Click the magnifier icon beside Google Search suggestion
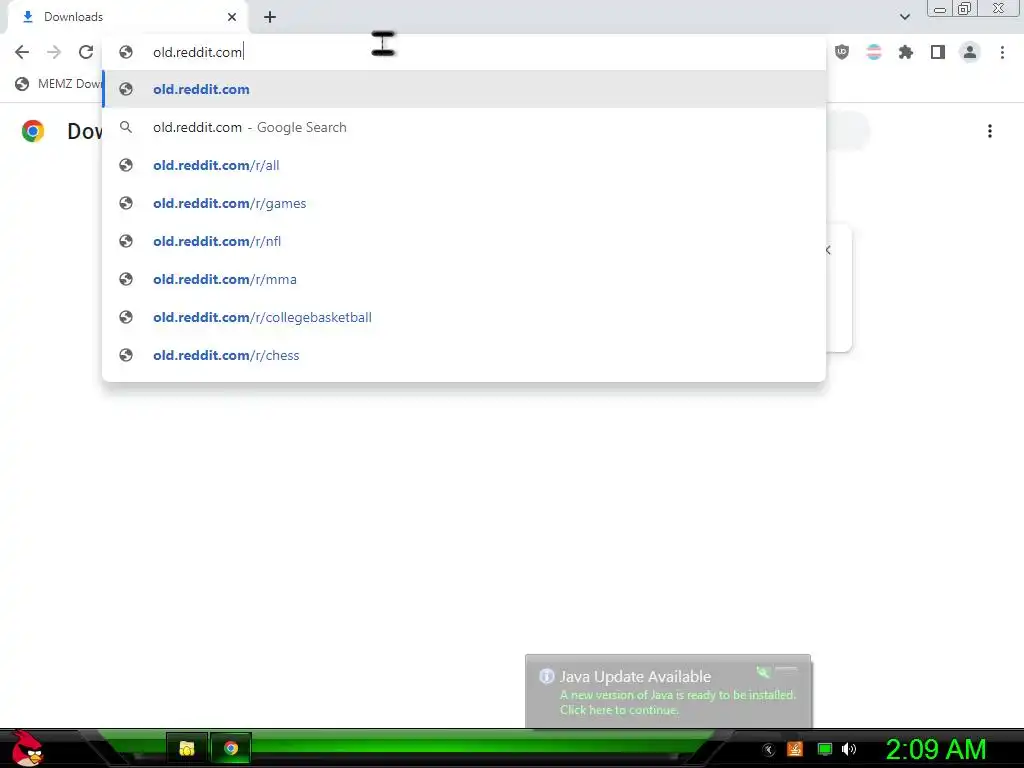This screenshot has height=768, width=1024. (126, 127)
